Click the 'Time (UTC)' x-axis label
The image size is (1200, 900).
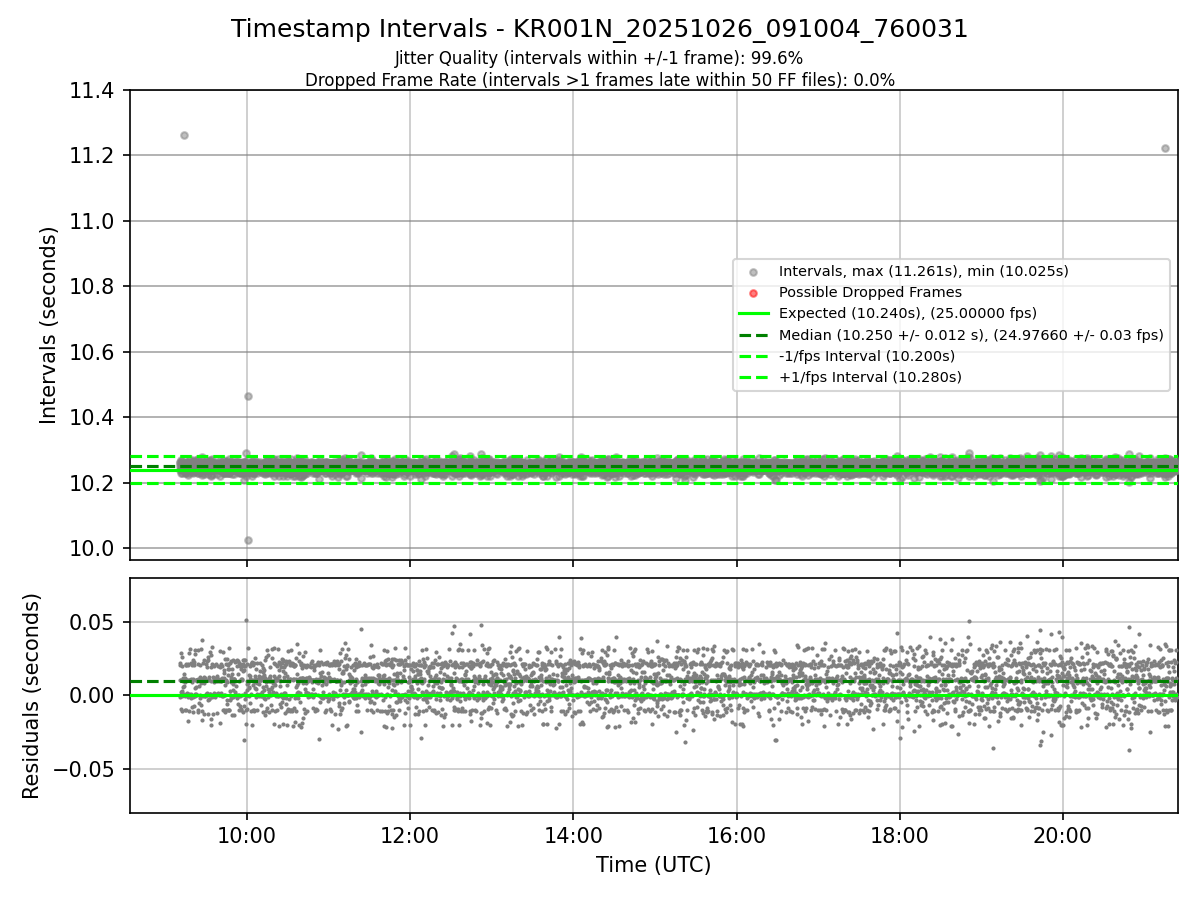point(654,865)
